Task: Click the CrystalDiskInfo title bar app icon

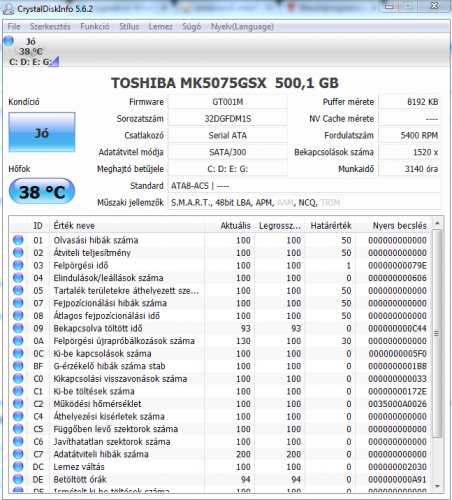Action: [x=8, y=9]
